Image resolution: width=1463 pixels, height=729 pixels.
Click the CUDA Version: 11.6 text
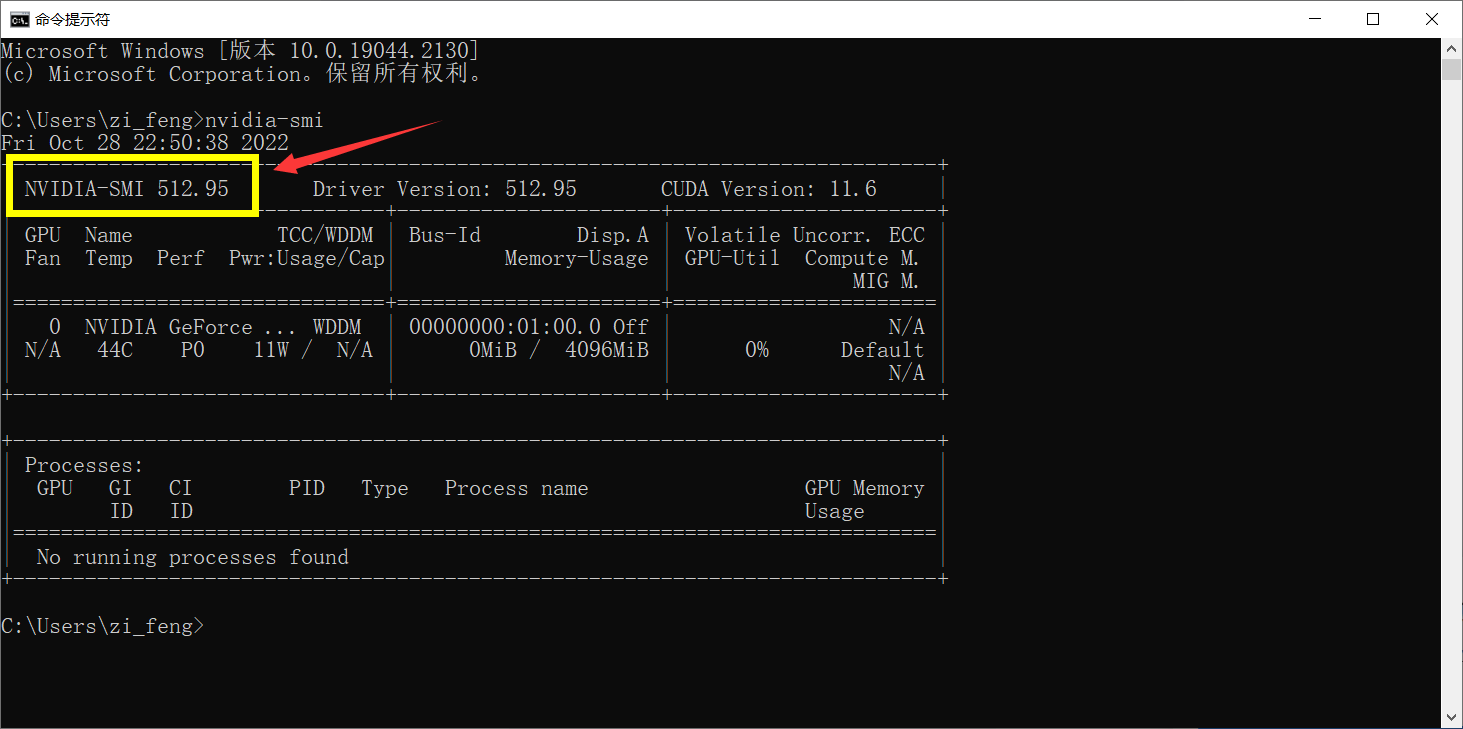768,189
